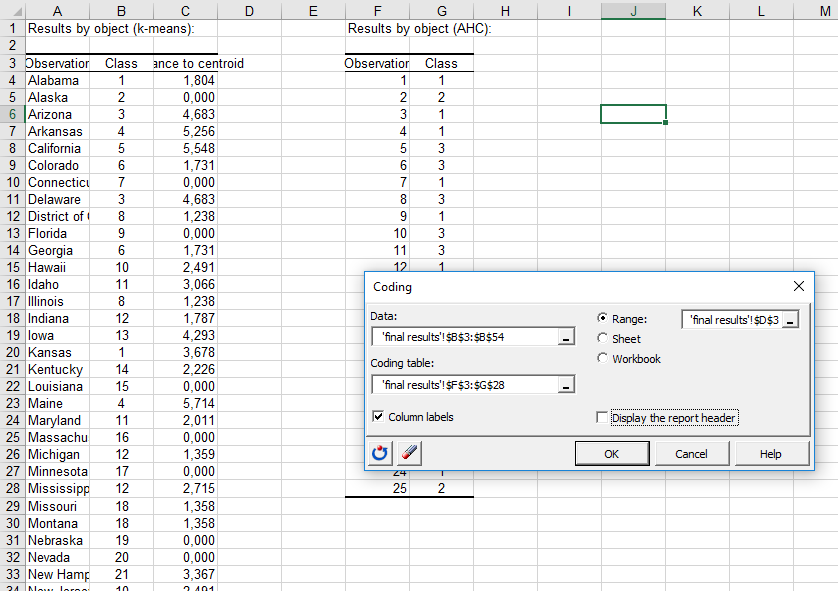
Task: Dismiss the dialog using Cancel
Action: click(692, 453)
